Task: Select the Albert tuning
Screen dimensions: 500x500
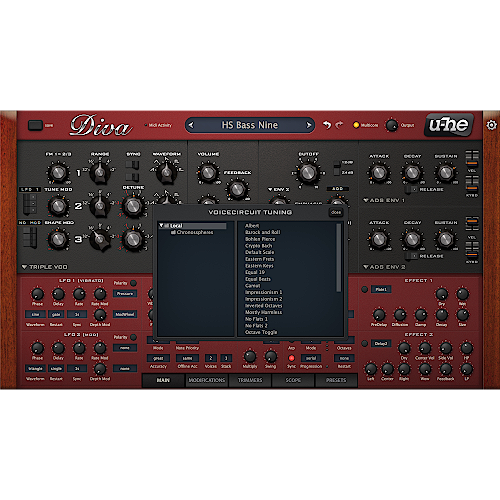Action: coord(252,226)
